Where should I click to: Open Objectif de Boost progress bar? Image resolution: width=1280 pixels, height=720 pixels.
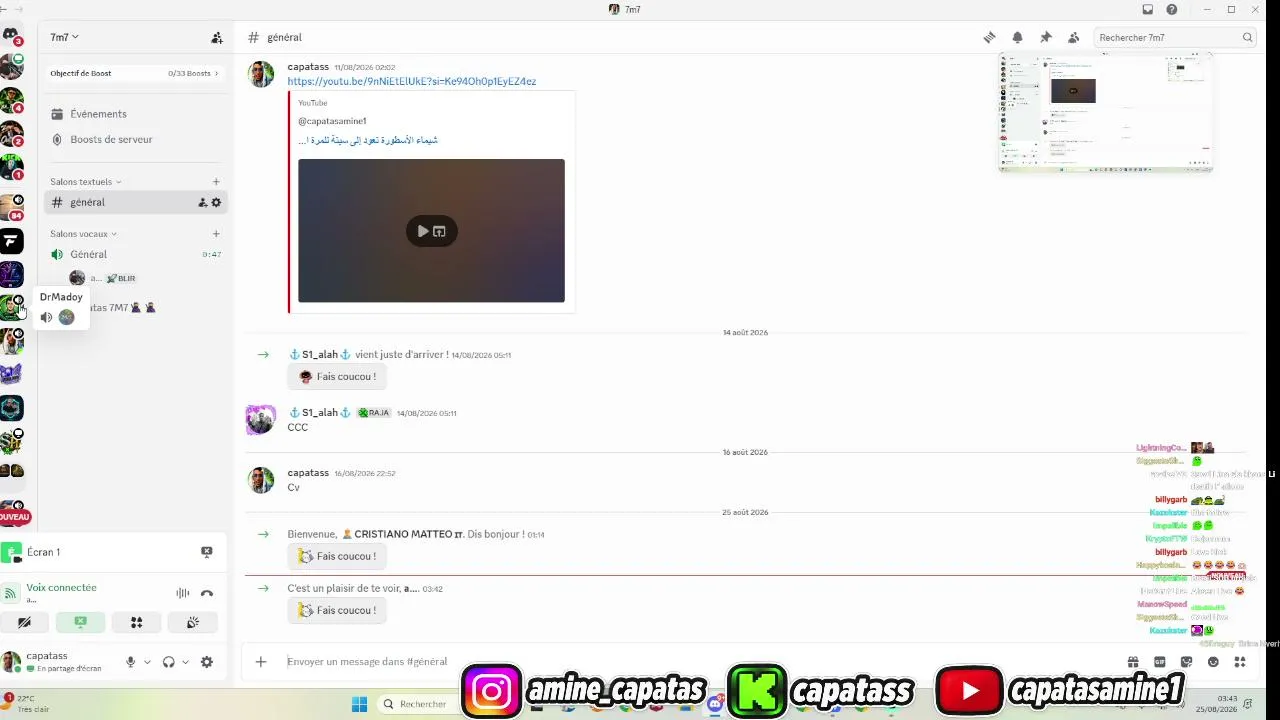pos(134,73)
